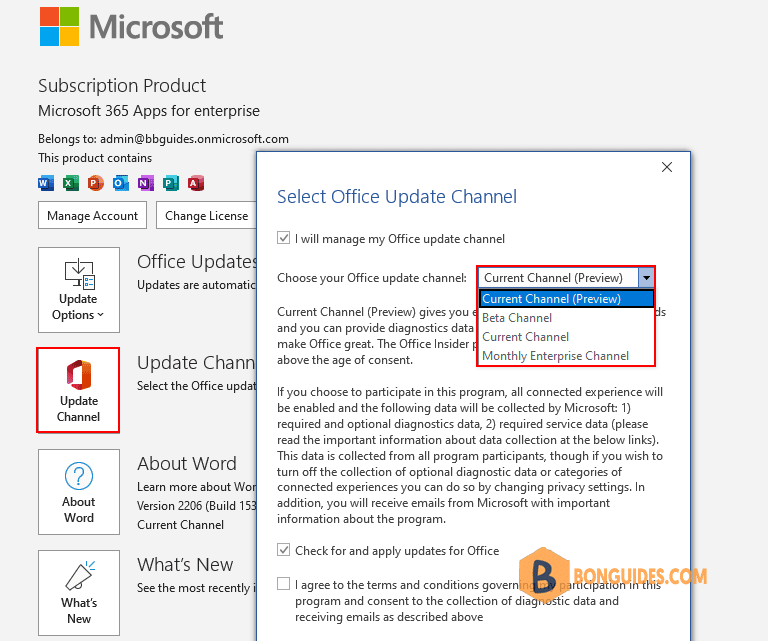
Task: Click Current Channel text under About Word
Action: coord(180,525)
